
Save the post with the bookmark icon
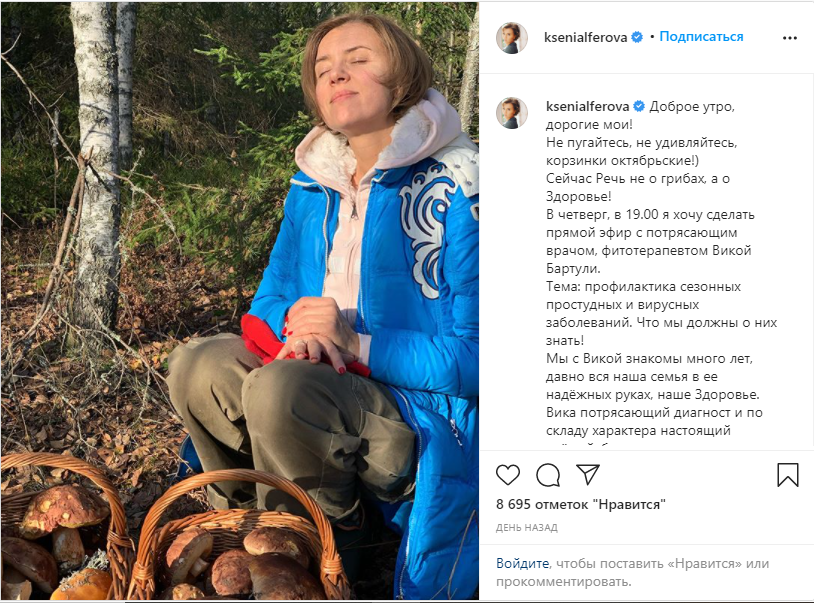[x=788, y=474]
